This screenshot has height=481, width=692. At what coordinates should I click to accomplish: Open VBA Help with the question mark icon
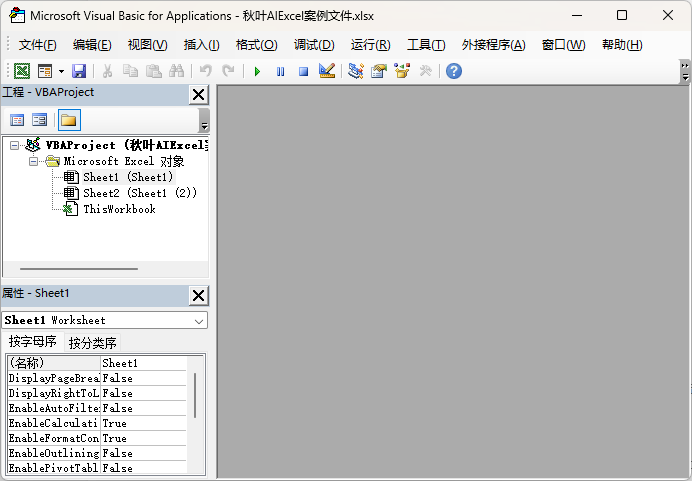(453, 71)
